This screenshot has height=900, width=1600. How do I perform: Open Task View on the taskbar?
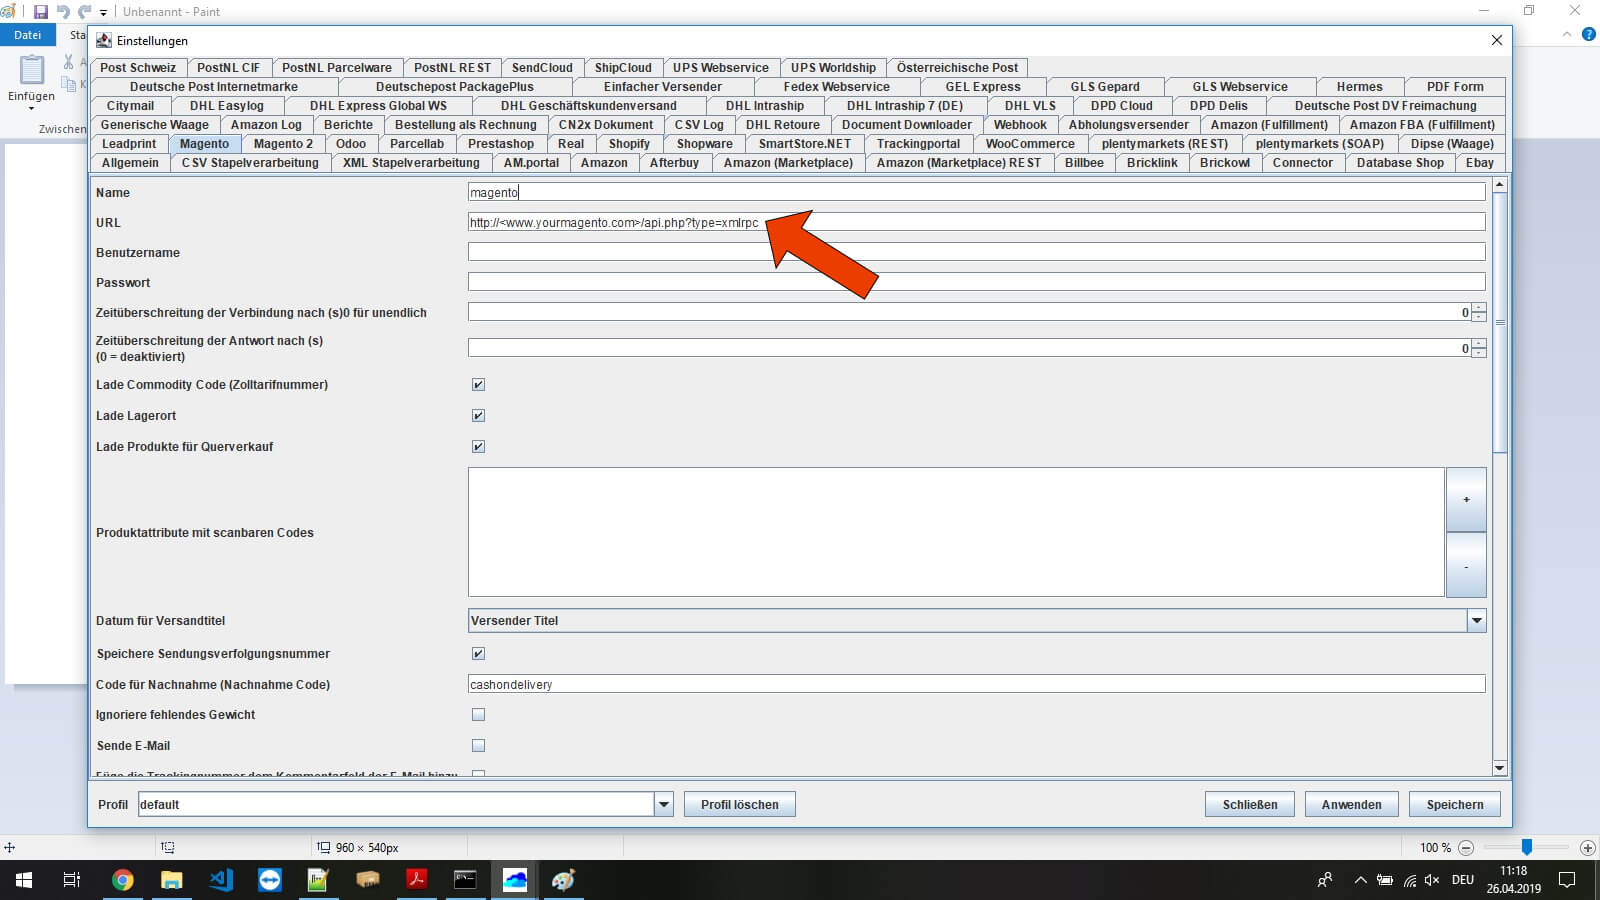[72, 880]
